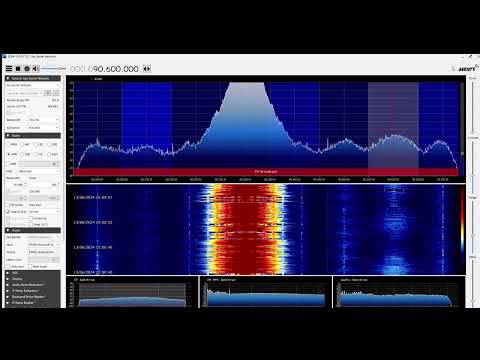Click the spy server host address field
Viewport: 480px width, 360px height.
[x=24, y=93]
